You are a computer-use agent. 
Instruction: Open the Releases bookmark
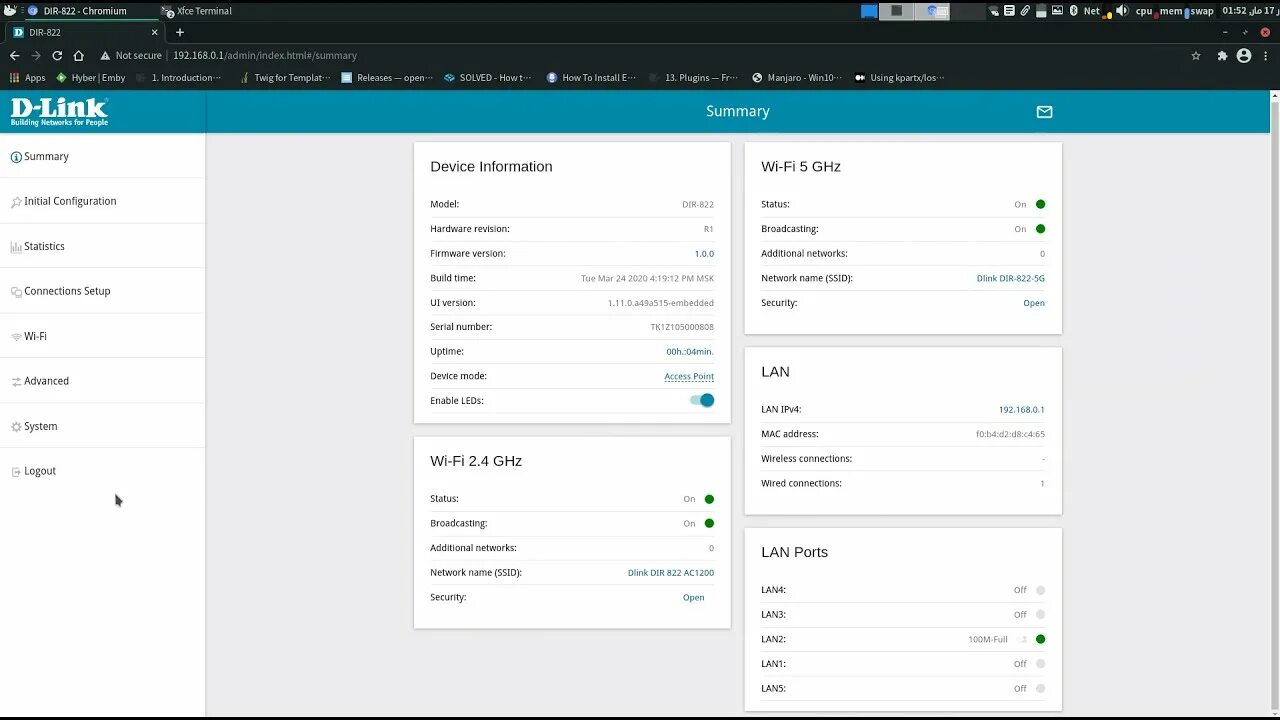[x=387, y=78]
